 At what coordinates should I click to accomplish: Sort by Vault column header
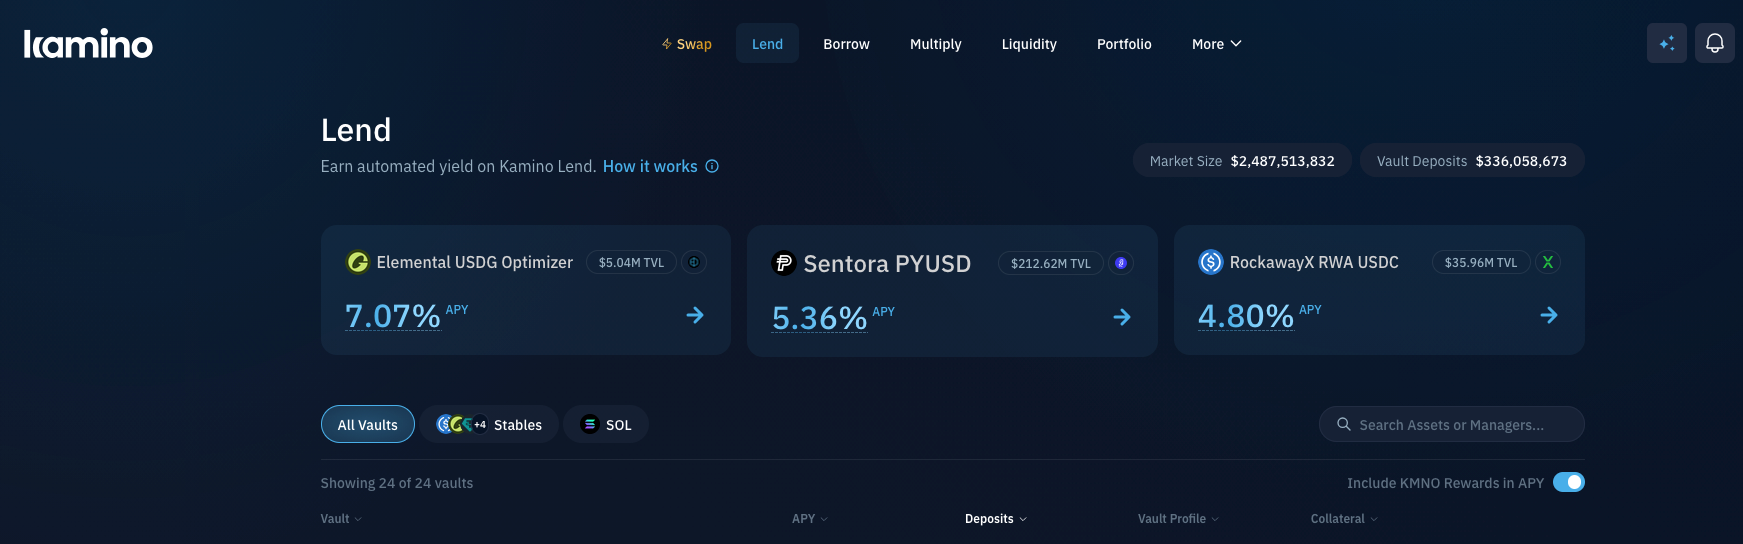tap(341, 519)
